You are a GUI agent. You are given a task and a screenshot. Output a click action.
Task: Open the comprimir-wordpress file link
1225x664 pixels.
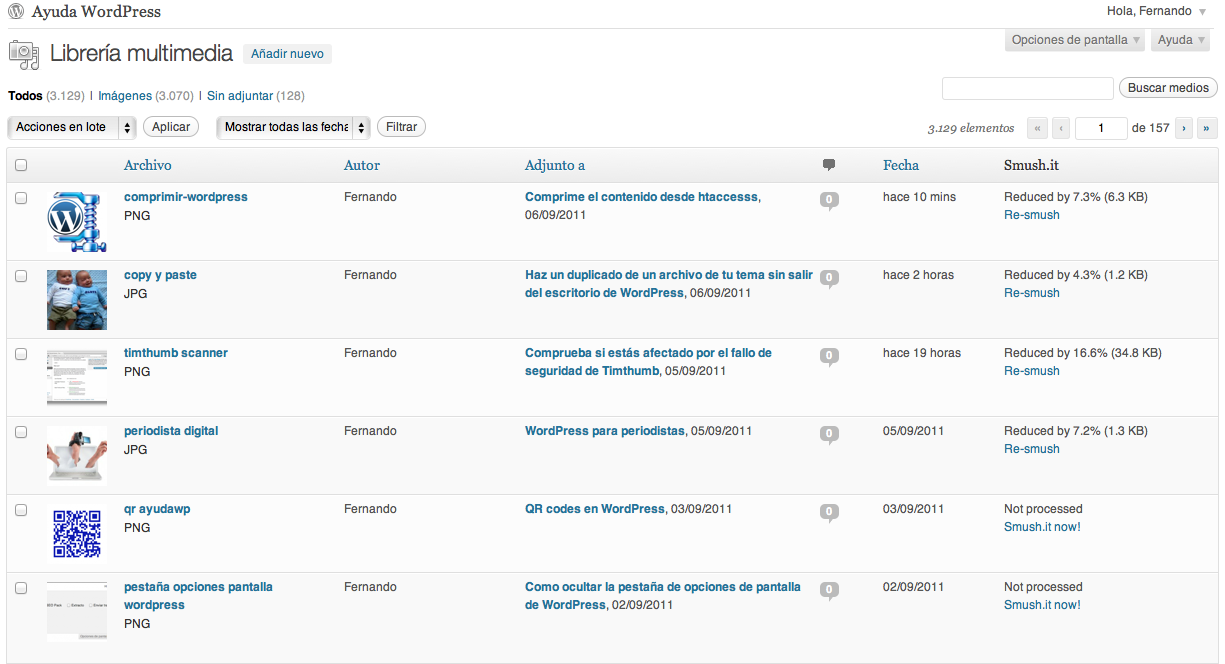point(186,197)
